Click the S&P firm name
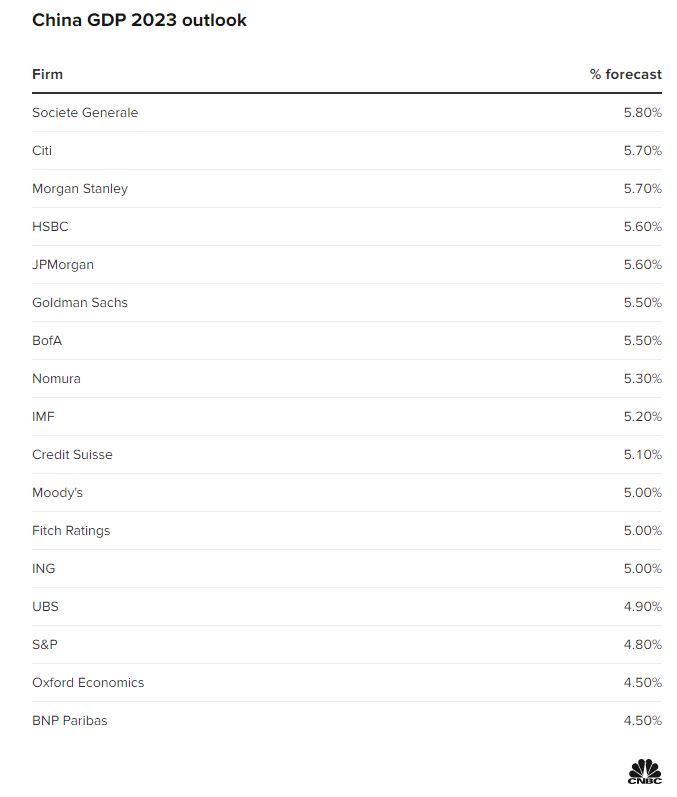The width and height of the screenshot is (677, 797). tap(45, 645)
